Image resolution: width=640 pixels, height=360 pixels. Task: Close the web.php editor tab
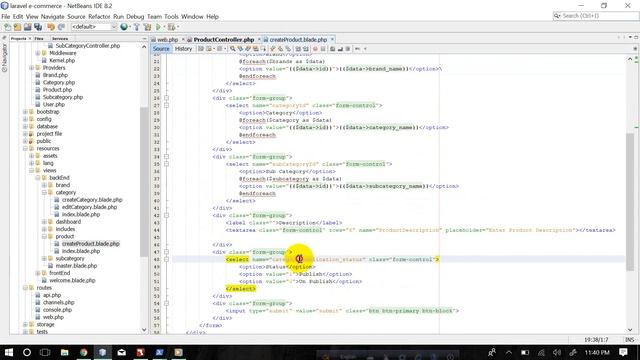click(183, 39)
